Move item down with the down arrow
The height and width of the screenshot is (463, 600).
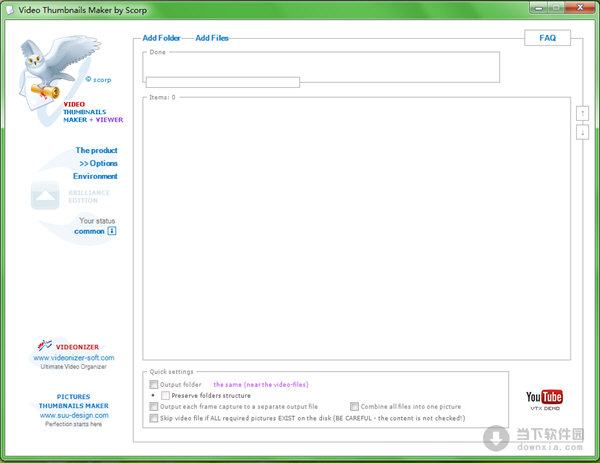coord(582,132)
